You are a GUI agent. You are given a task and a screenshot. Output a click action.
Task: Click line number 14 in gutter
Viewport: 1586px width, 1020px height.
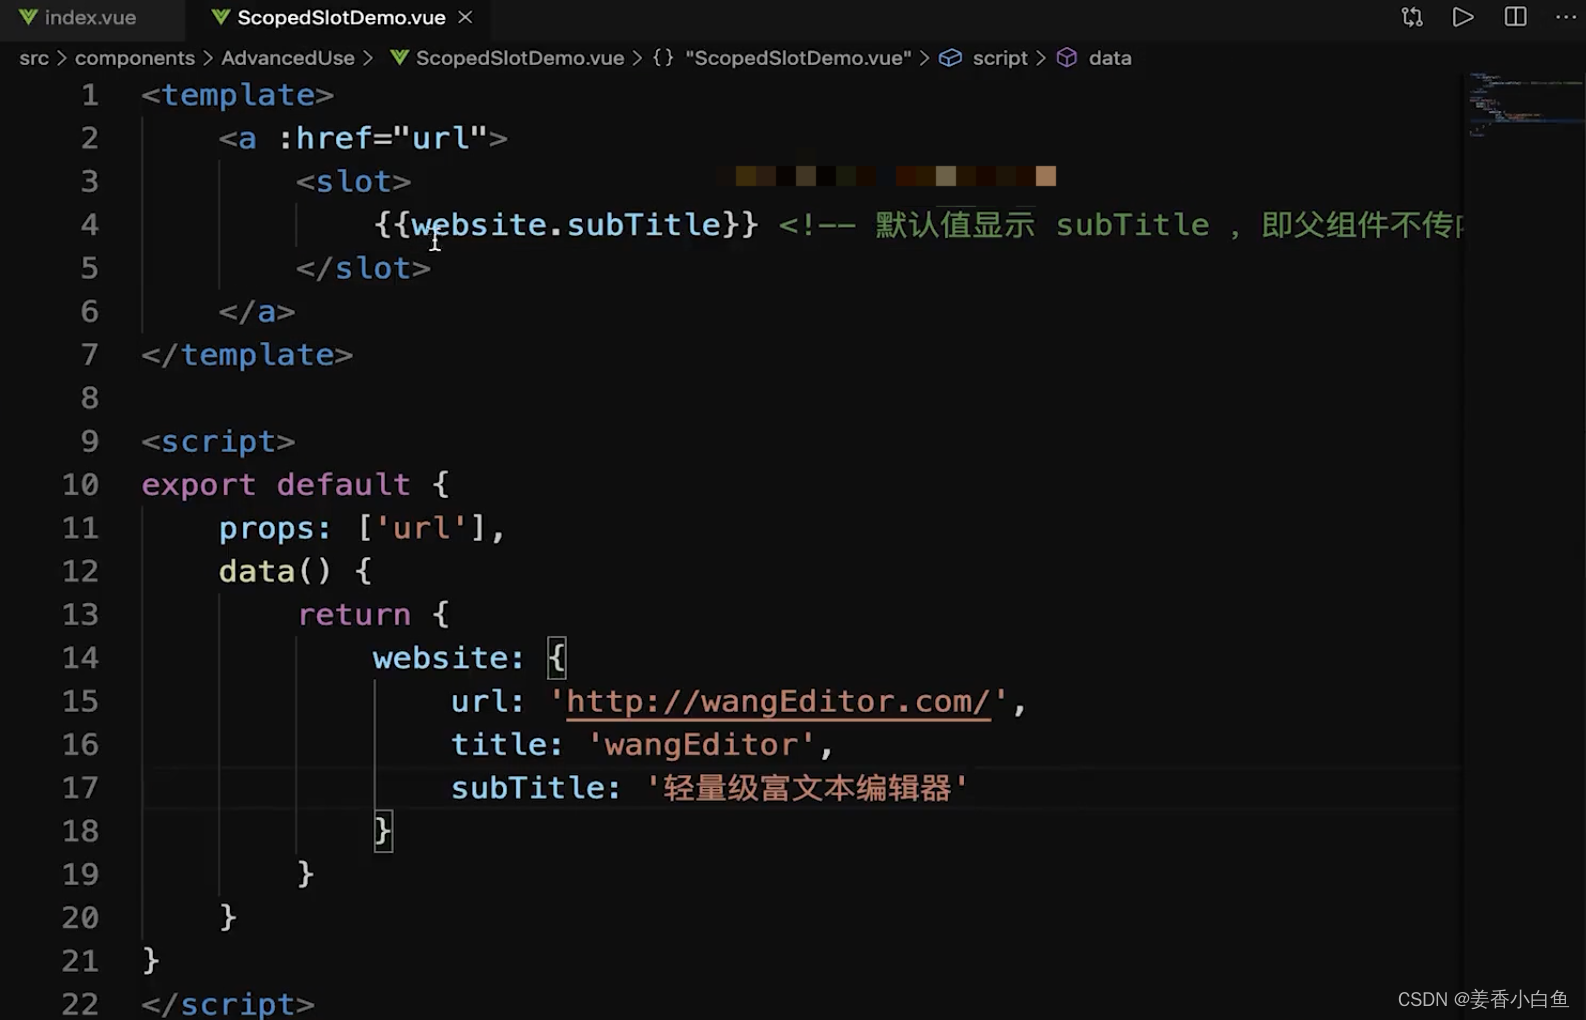click(80, 658)
